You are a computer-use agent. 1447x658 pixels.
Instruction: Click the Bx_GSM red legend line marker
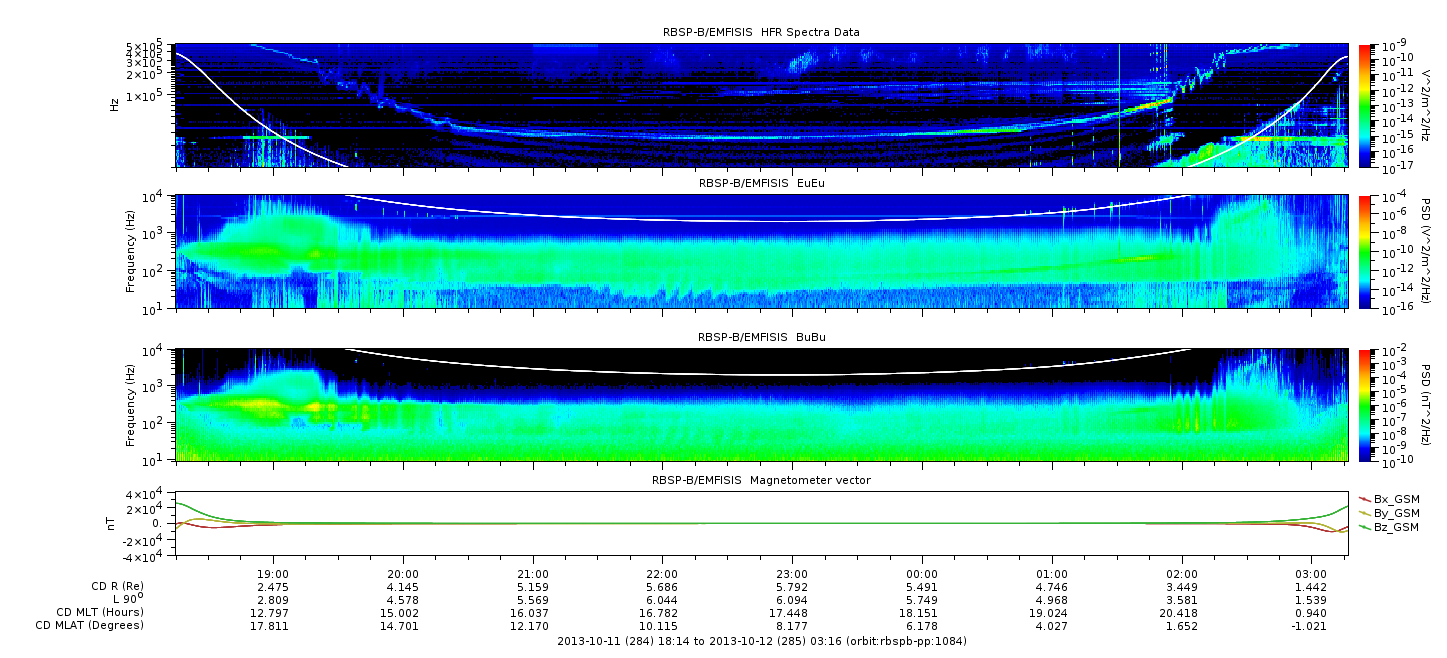pyautogui.click(x=1365, y=499)
